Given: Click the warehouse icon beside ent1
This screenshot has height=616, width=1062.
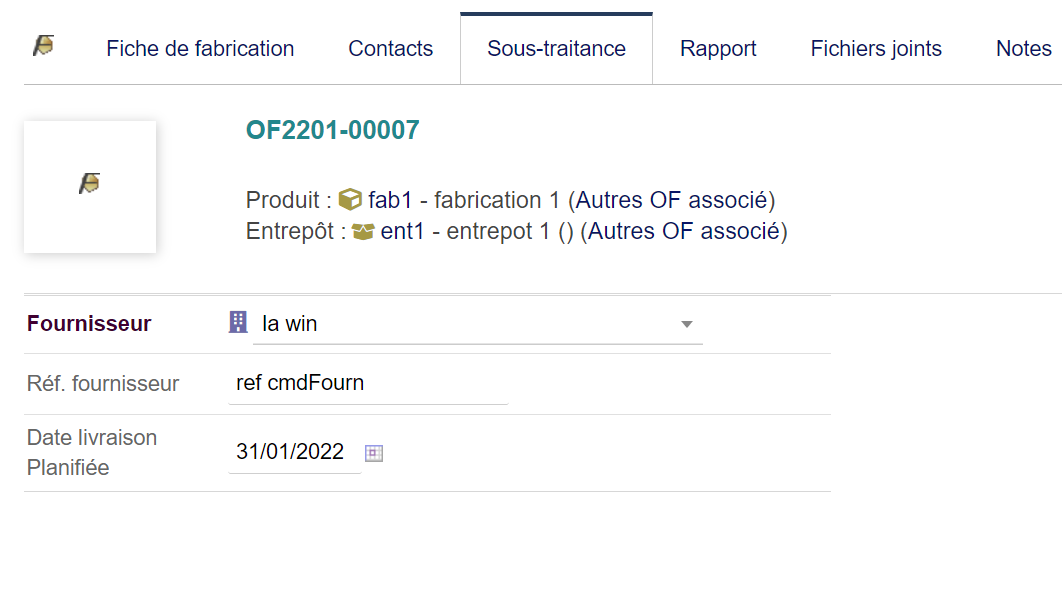Looking at the screenshot, I should coord(364,232).
